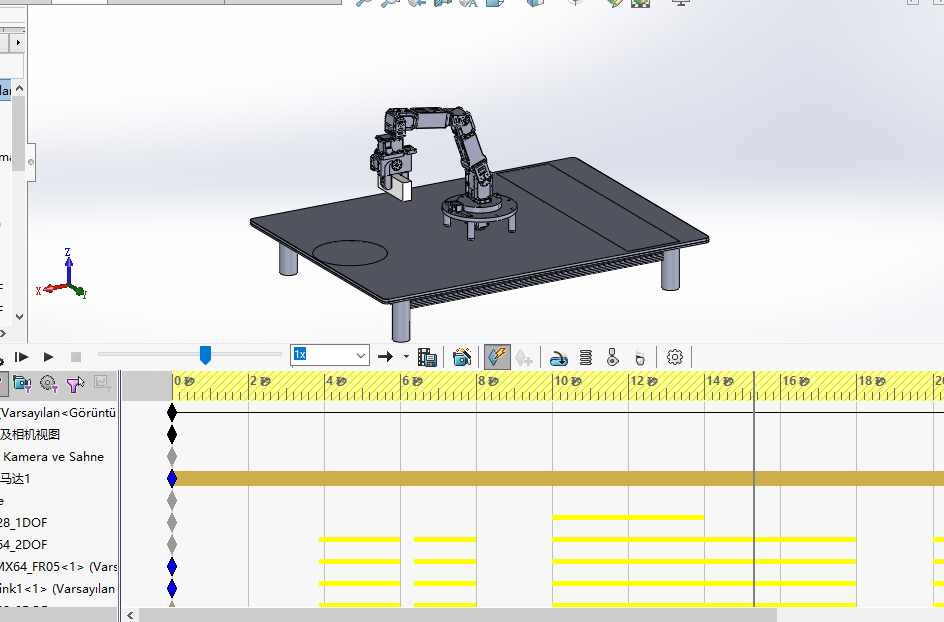944x622 pixels.
Task: Click the greyed-out results filter icon
Action: [x=102, y=384]
